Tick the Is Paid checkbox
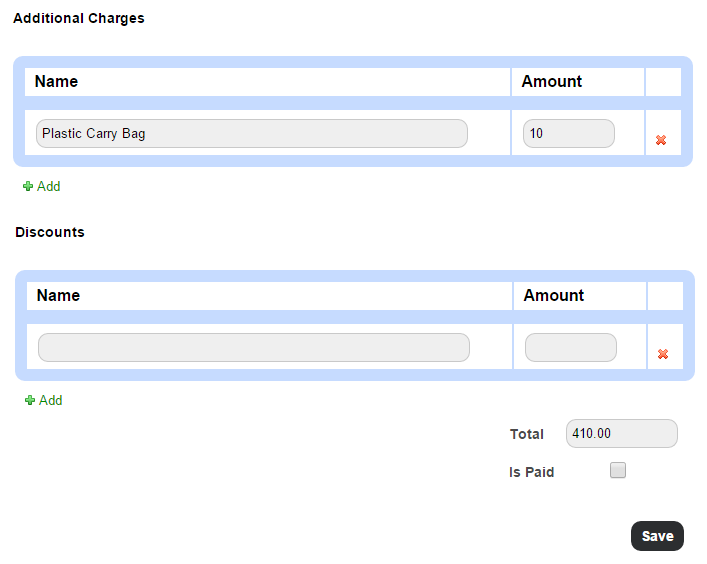 pyautogui.click(x=618, y=470)
